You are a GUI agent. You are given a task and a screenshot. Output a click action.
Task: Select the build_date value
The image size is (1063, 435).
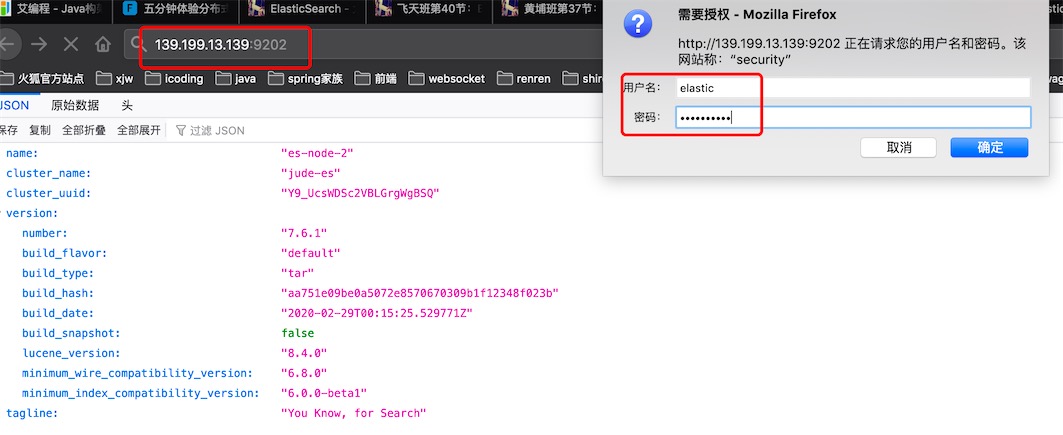[376, 313]
